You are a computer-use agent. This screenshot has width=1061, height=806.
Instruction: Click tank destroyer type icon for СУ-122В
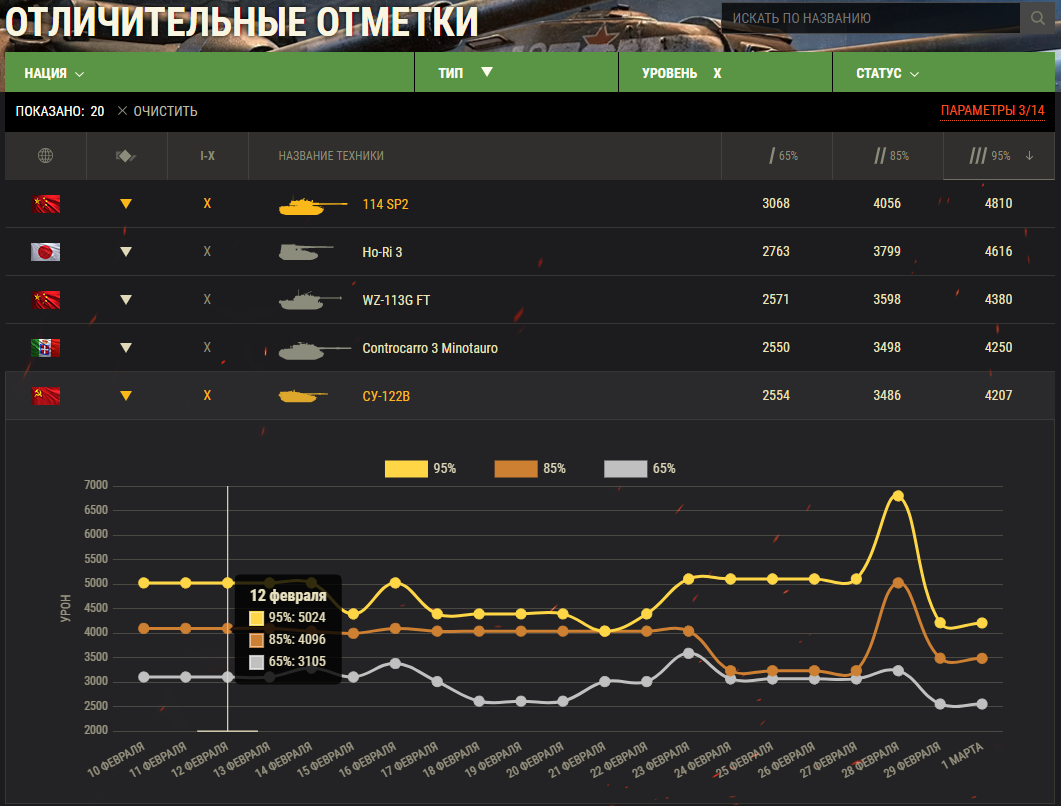tap(126, 396)
